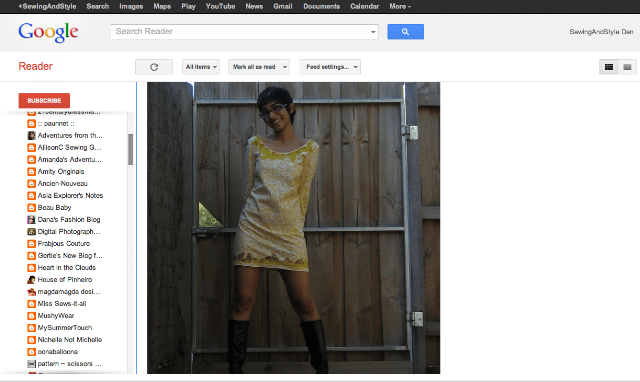Open the More menu in top bar

[x=400, y=7]
